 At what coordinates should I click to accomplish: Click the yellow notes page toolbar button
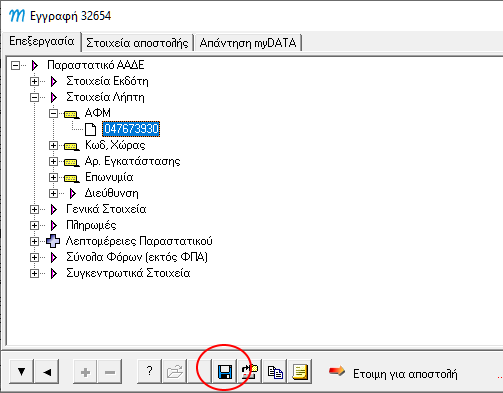click(x=300, y=371)
